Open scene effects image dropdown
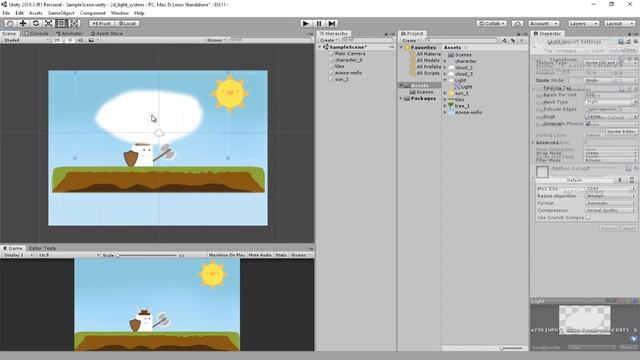The image size is (640, 360). coord(93,40)
